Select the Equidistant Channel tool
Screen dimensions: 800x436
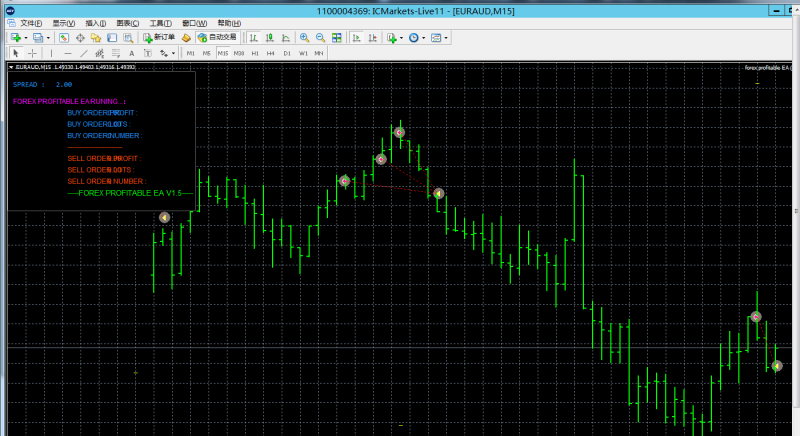point(99,53)
